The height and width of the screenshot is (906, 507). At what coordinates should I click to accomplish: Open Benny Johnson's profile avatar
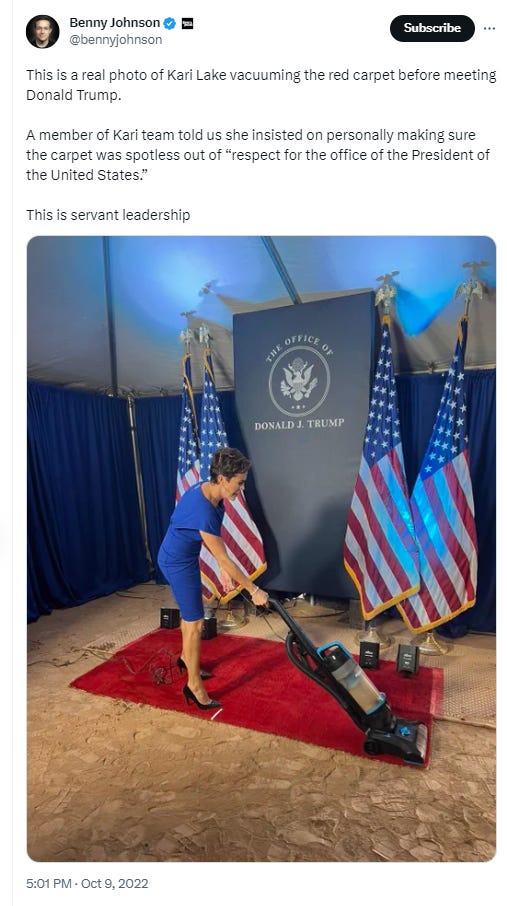coord(42,32)
